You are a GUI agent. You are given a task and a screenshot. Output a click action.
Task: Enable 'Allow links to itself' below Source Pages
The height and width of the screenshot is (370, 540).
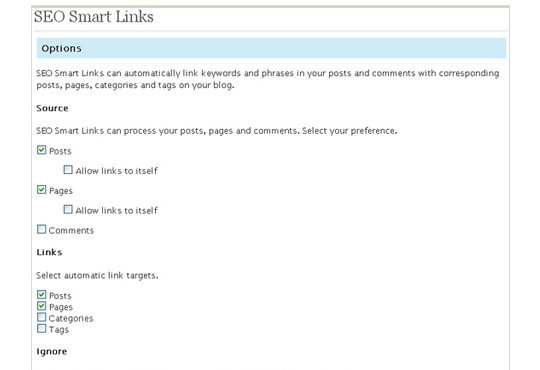tap(68, 209)
